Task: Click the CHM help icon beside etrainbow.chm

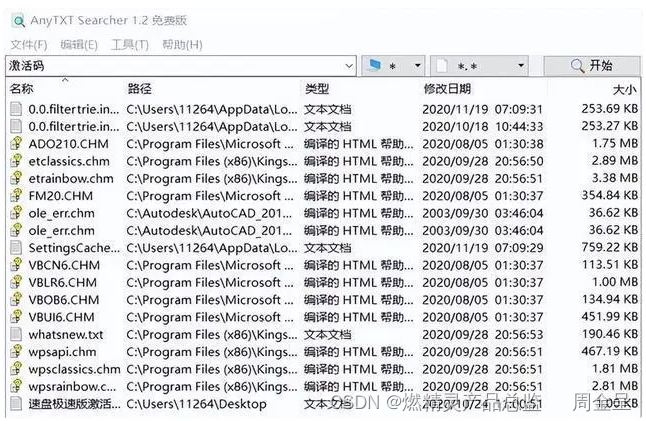Action: tap(16, 178)
